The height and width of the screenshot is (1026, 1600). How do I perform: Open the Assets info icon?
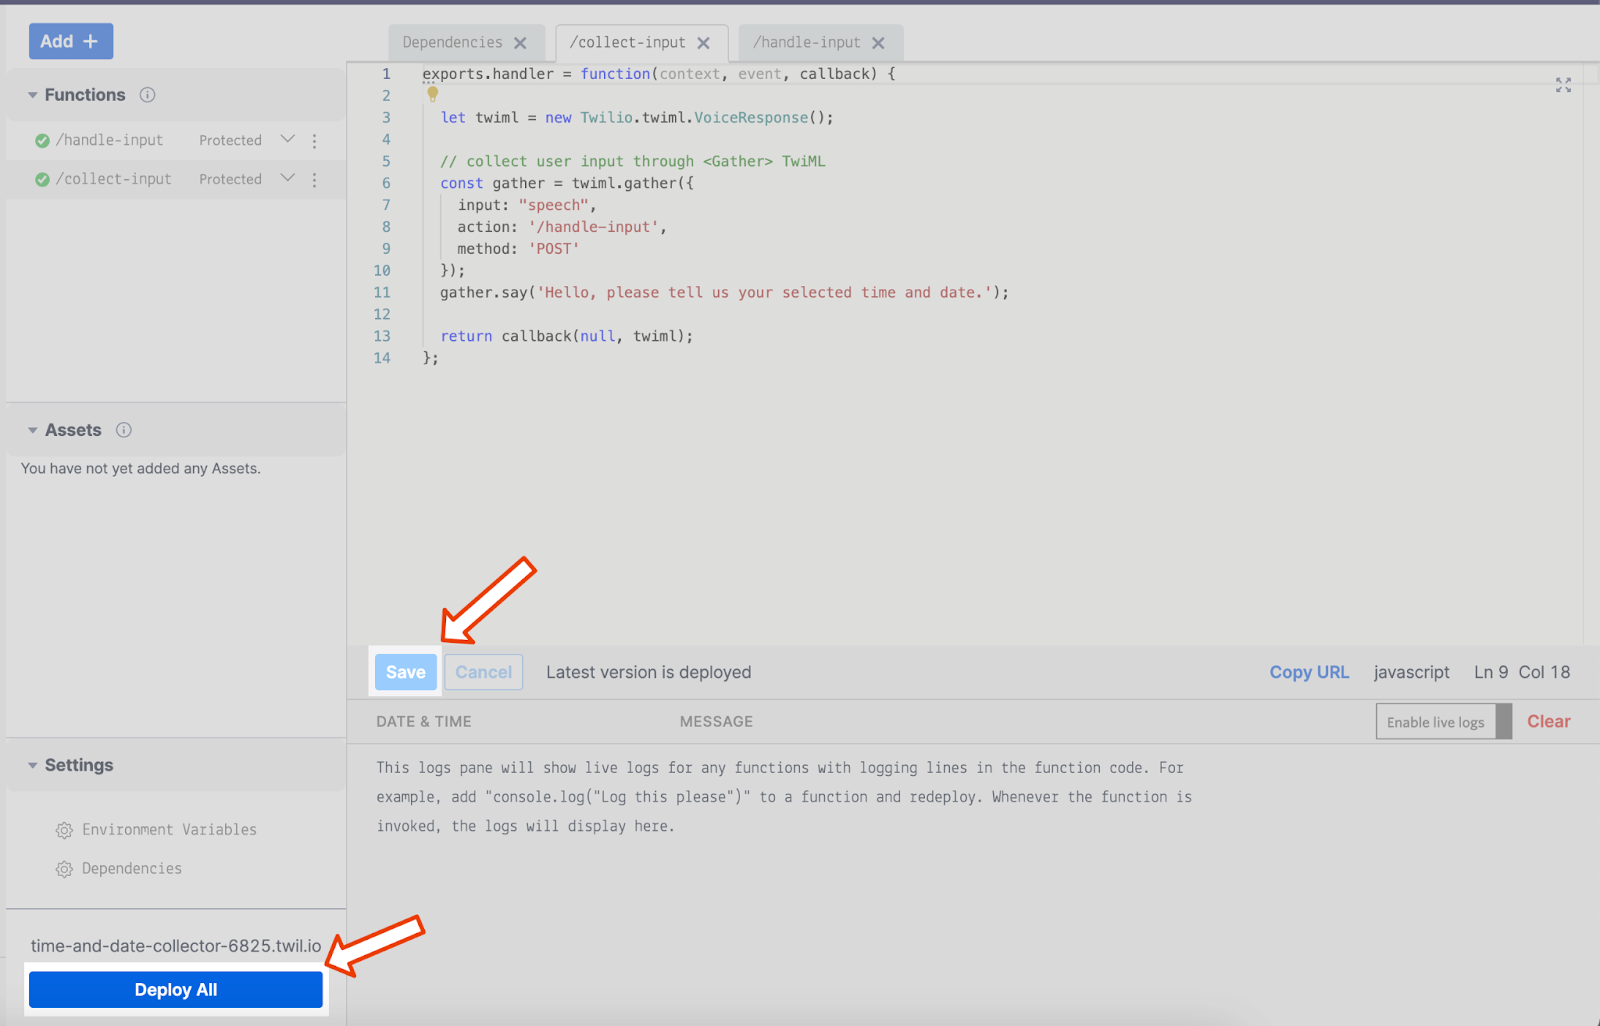pyautogui.click(x=124, y=430)
